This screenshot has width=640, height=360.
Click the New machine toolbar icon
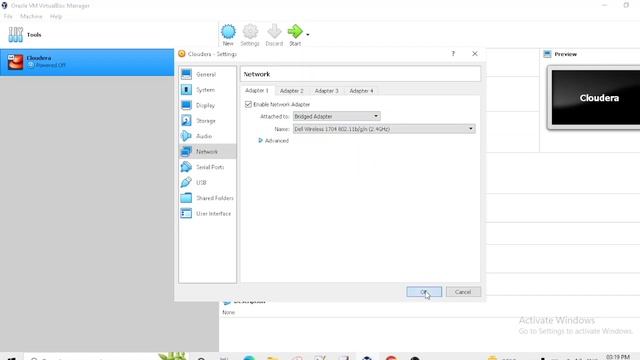228,32
